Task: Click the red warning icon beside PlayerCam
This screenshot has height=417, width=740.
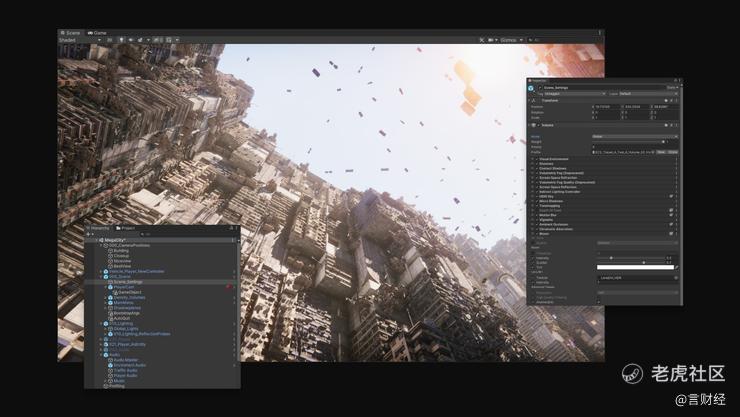Action: (229, 287)
